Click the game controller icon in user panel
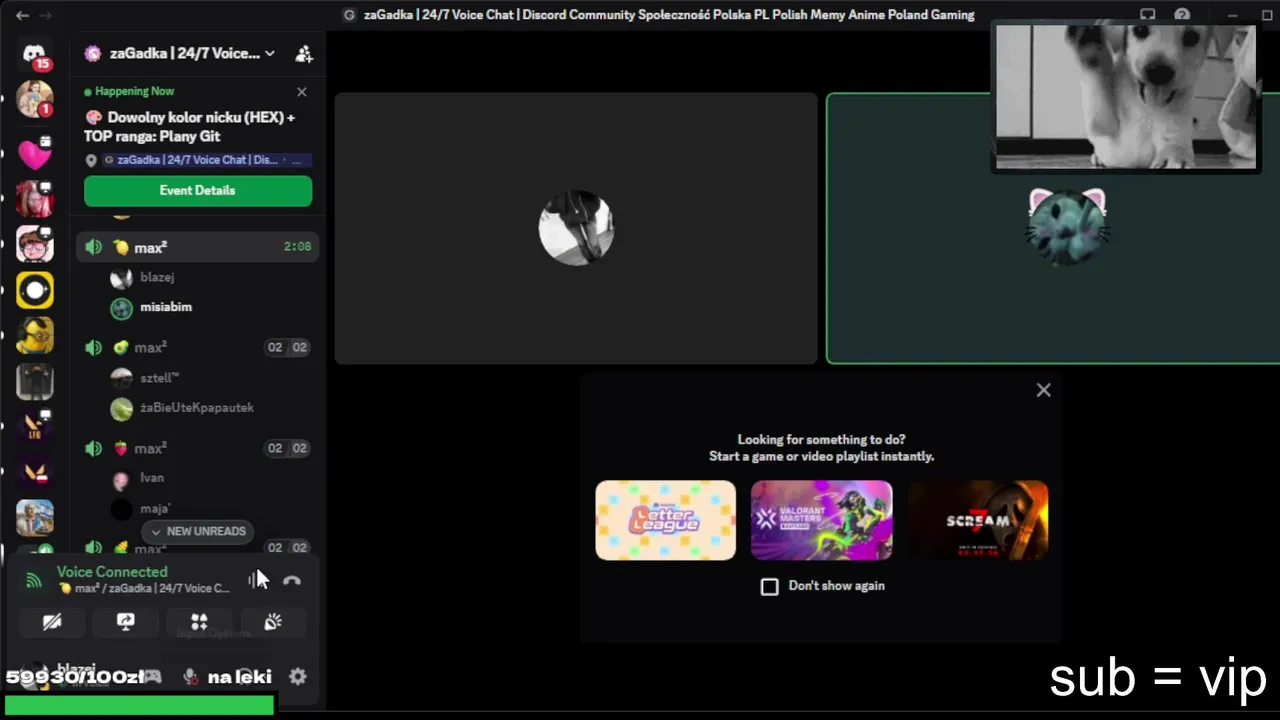The width and height of the screenshot is (1280, 720). (152, 677)
